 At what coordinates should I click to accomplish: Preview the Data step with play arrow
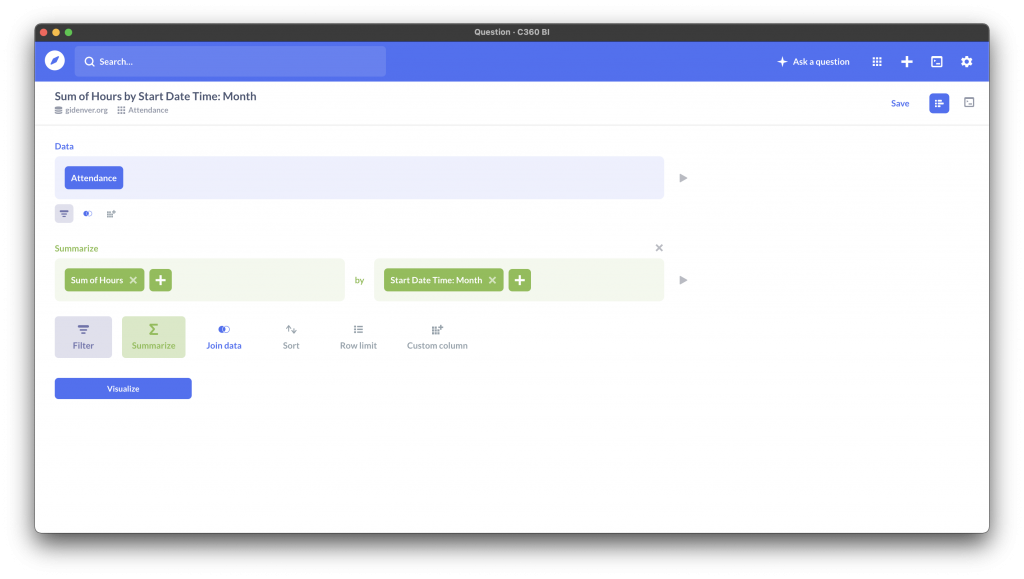click(683, 178)
